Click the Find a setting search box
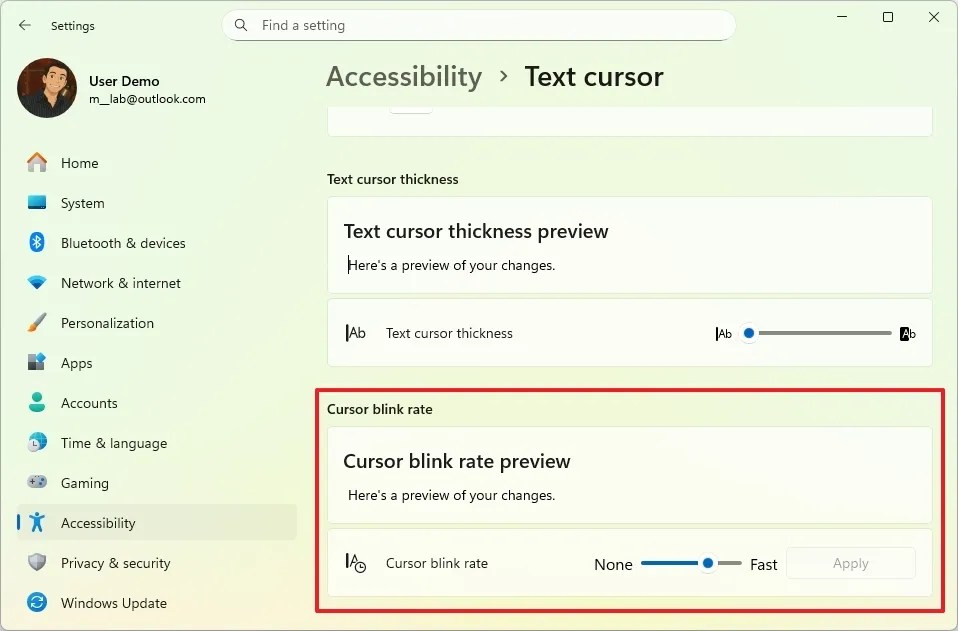The image size is (958, 631). coord(478,25)
